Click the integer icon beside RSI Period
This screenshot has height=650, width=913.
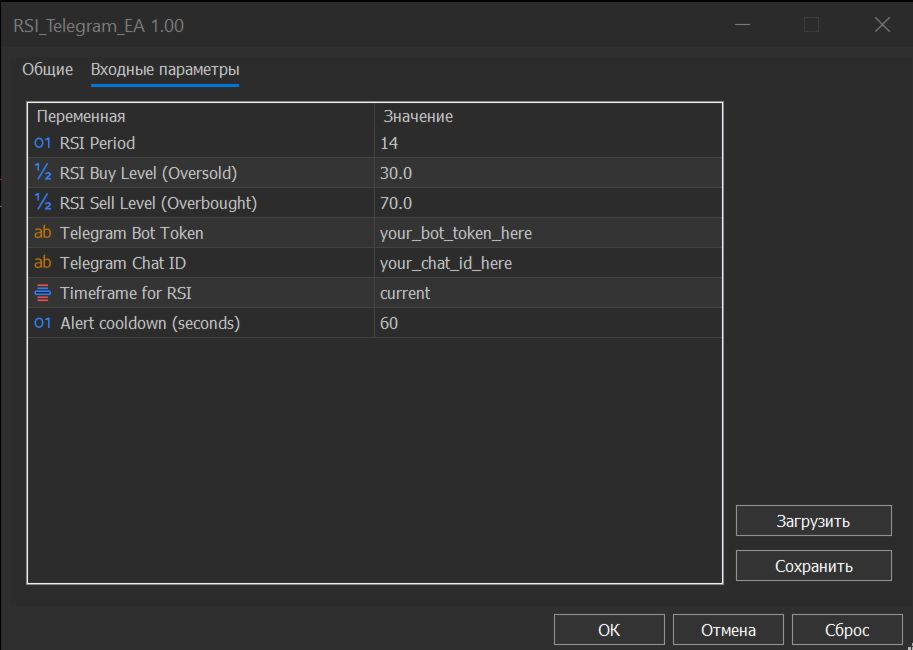42,143
